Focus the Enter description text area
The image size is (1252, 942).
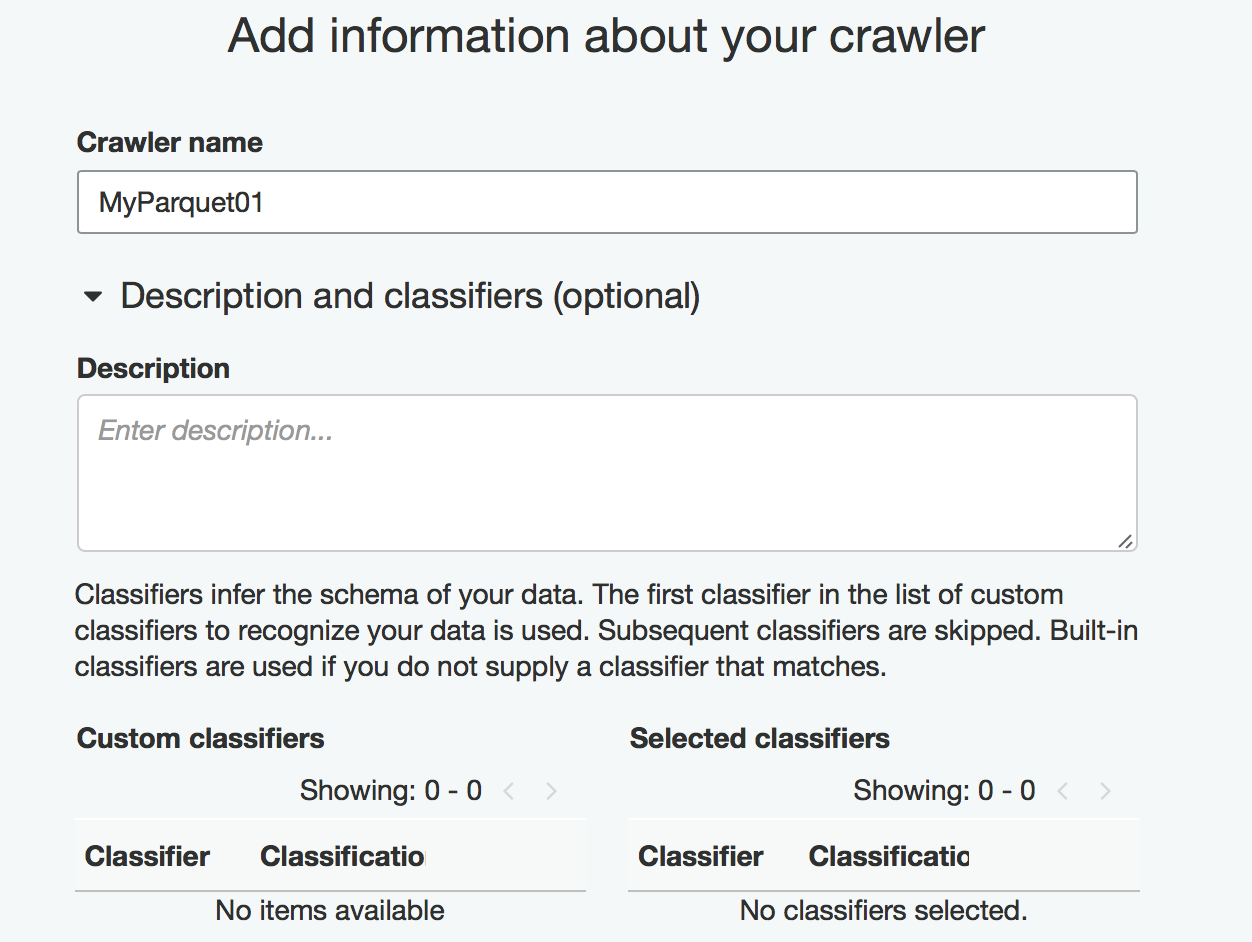tap(607, 473)
